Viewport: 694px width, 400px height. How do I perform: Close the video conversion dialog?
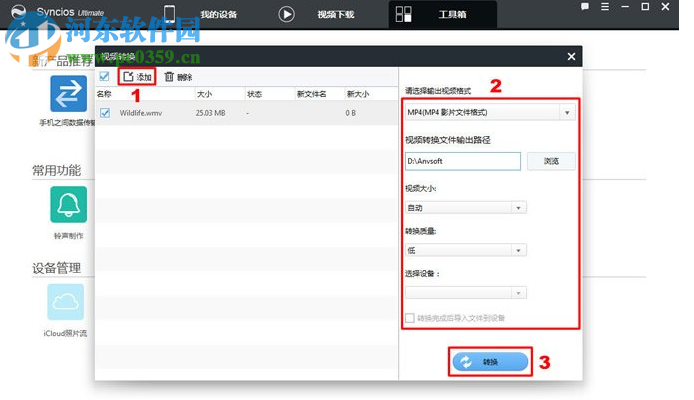[x=571, y=57]
